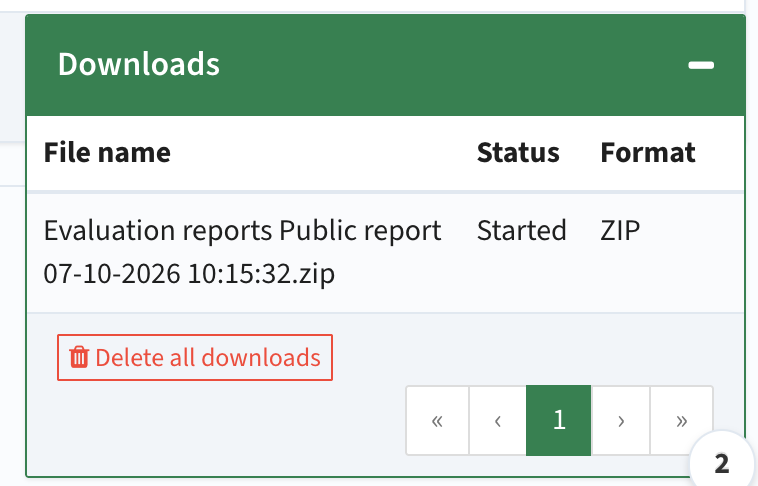This screenshot has width=758, height=486.
Task: Select the Evaluation reports Public report zip file
Action: coord(242,252)
